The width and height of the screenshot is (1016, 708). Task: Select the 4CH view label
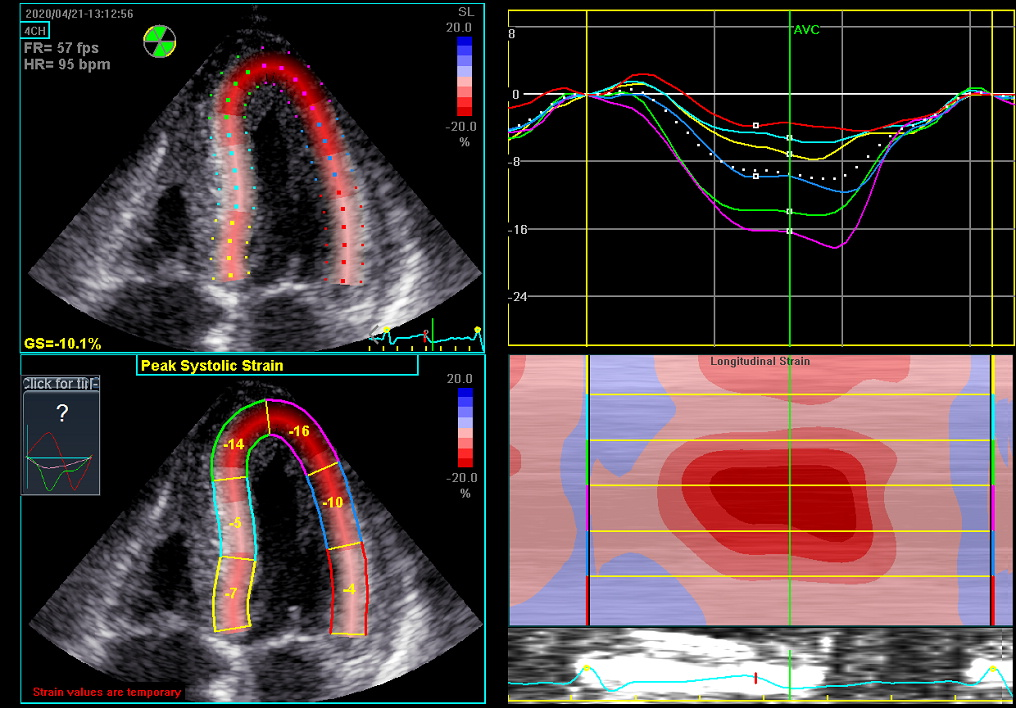click(x=35, y=30)
